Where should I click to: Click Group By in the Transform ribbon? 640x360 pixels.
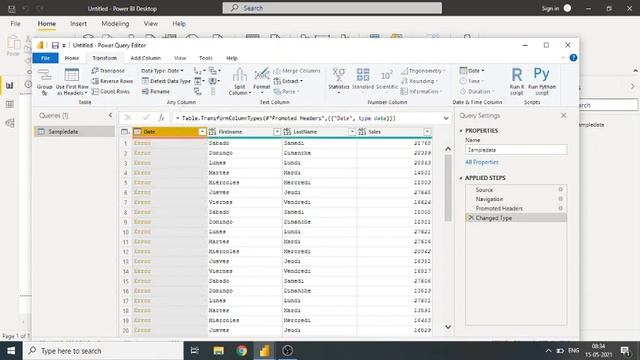click(x=44, y=82)
